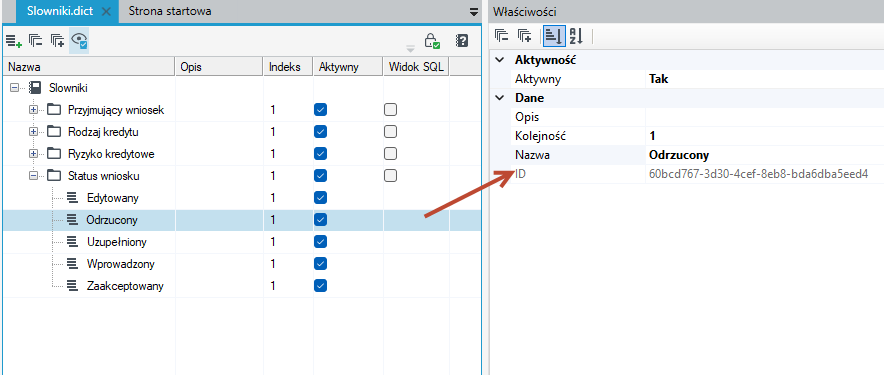Enable Widok SQL for Rodzaj kredytu
The image size is (884, 375).
click(390, 132)
